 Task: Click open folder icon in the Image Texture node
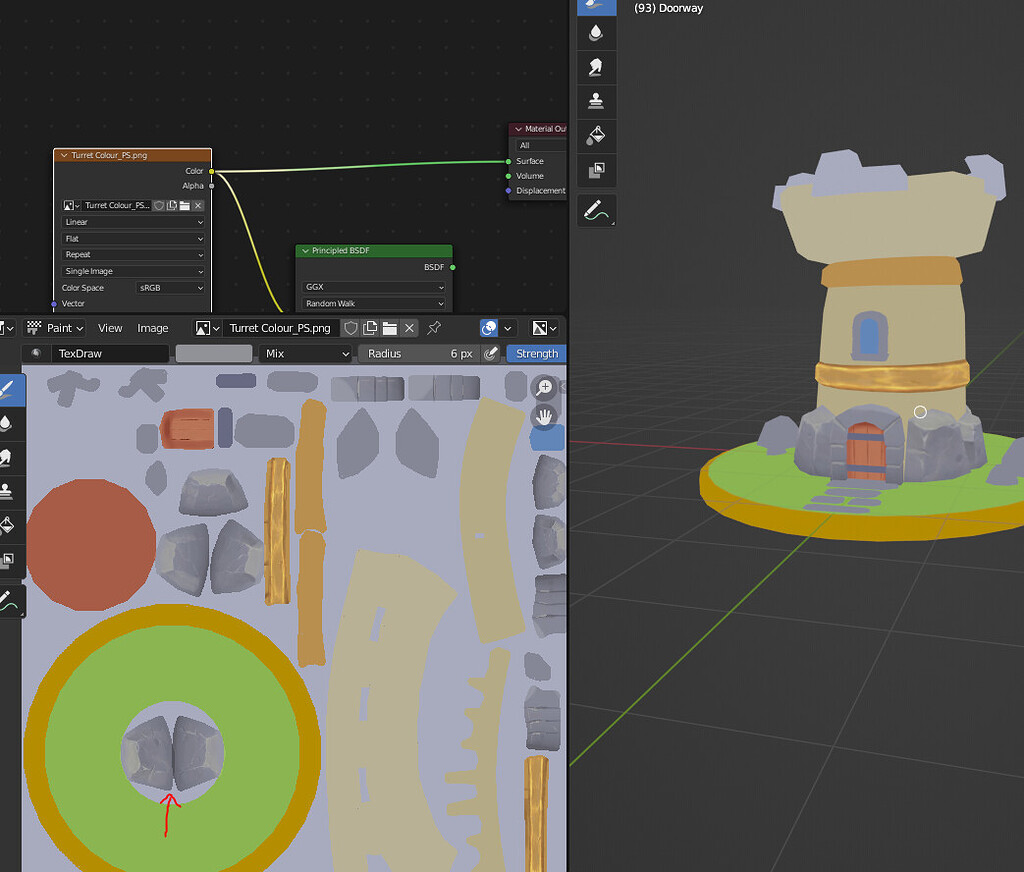[x=185, y=206]
